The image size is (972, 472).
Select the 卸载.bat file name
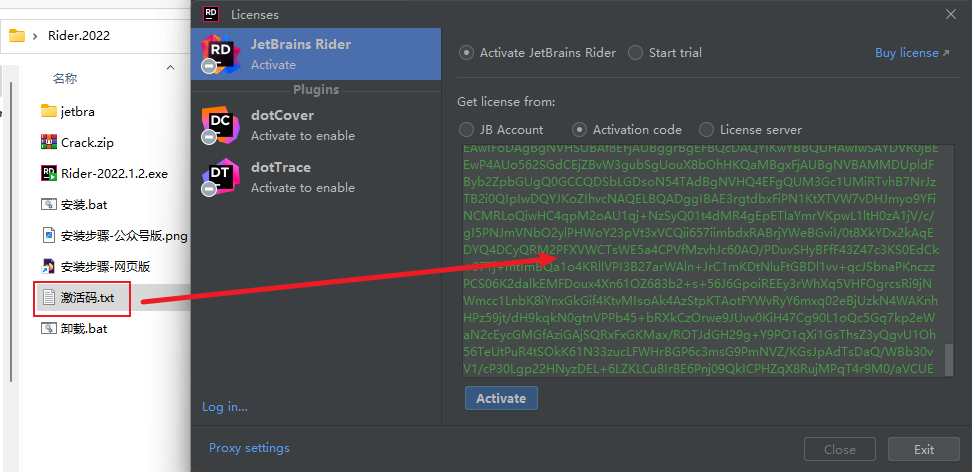84,329
